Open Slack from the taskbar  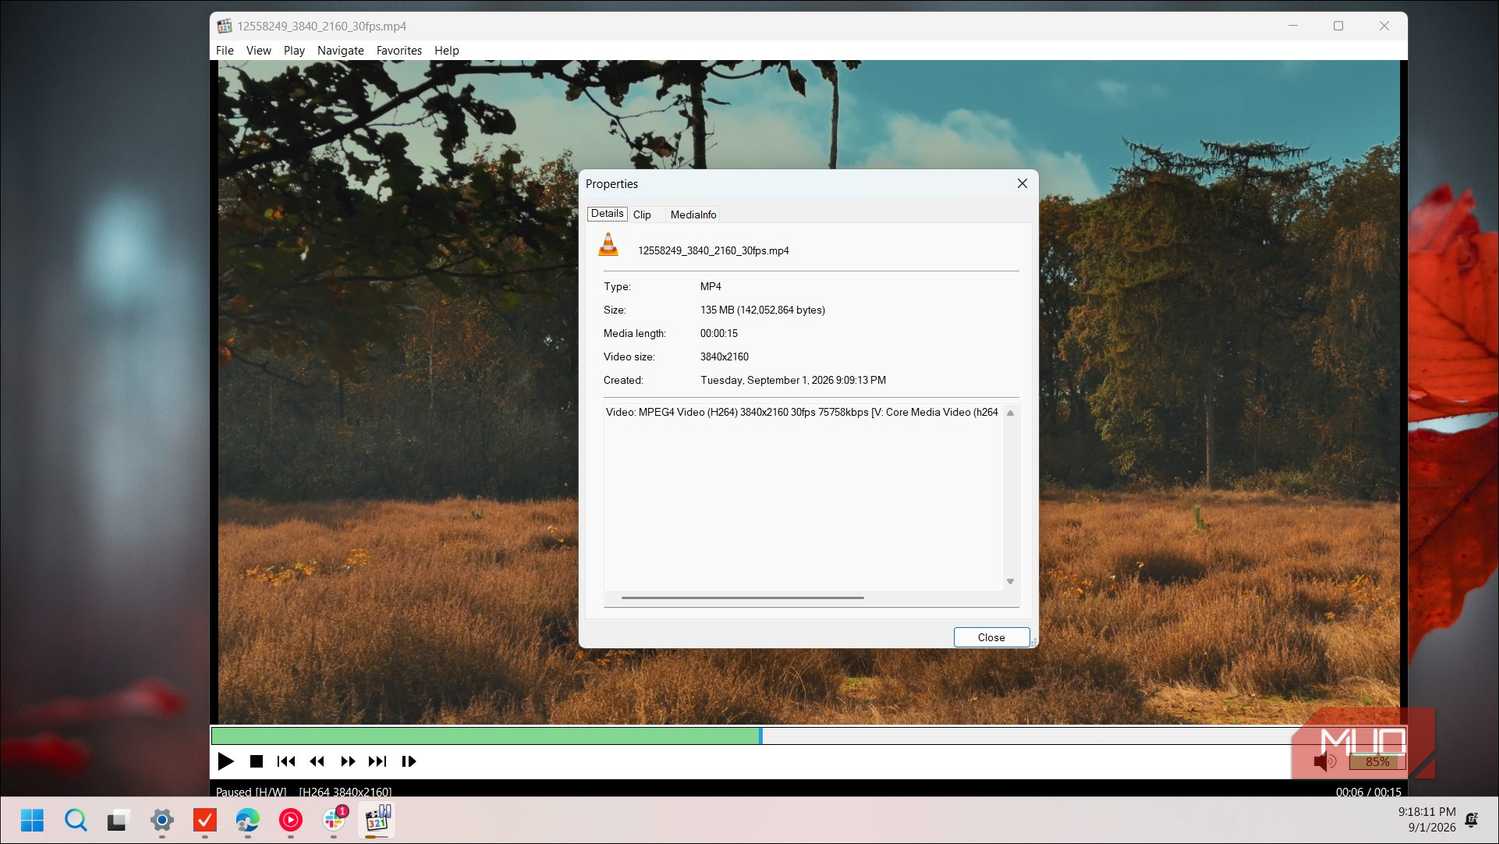[x=334, y=820]
